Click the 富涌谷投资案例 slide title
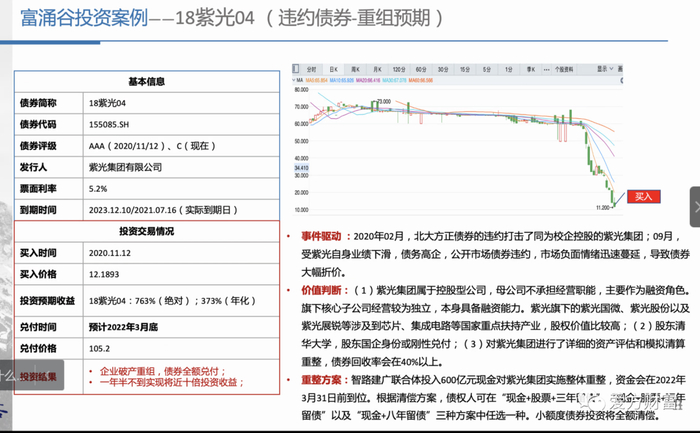This screenshot has width=700, height=433. pyautogui.click(x=84, y=18)
